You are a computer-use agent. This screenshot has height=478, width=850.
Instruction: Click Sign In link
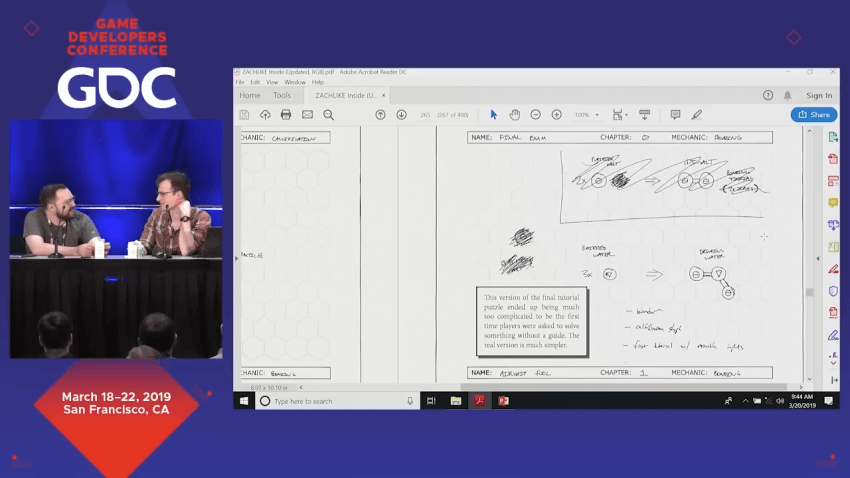pyautogui.click(x=819, y=95)
